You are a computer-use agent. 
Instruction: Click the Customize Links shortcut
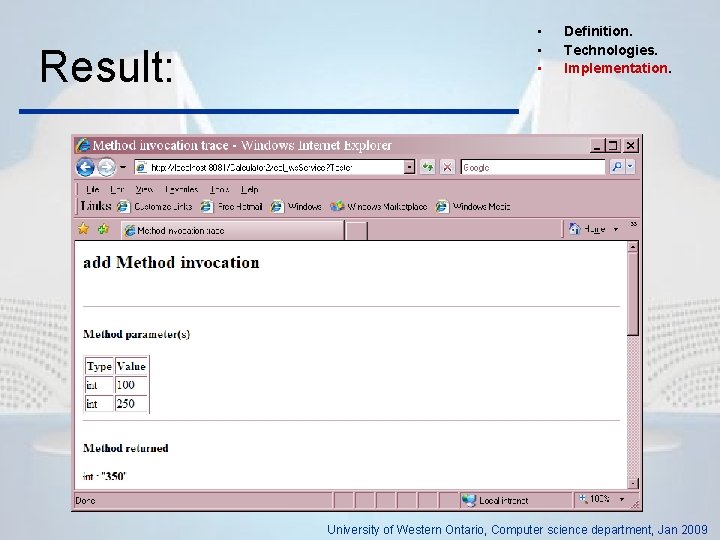[x=155, y=207]
